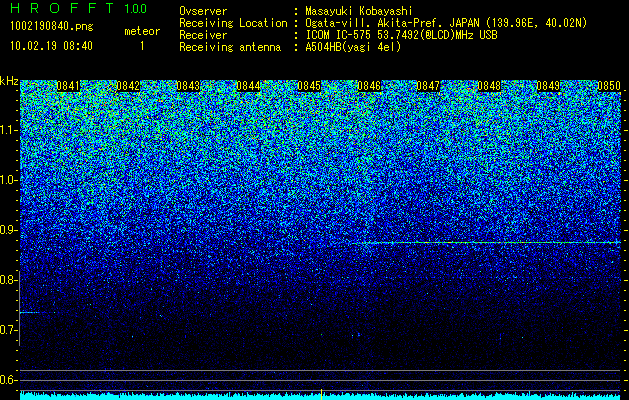Click the short echo trace near 0.73 kHz

tap(37, 312)
